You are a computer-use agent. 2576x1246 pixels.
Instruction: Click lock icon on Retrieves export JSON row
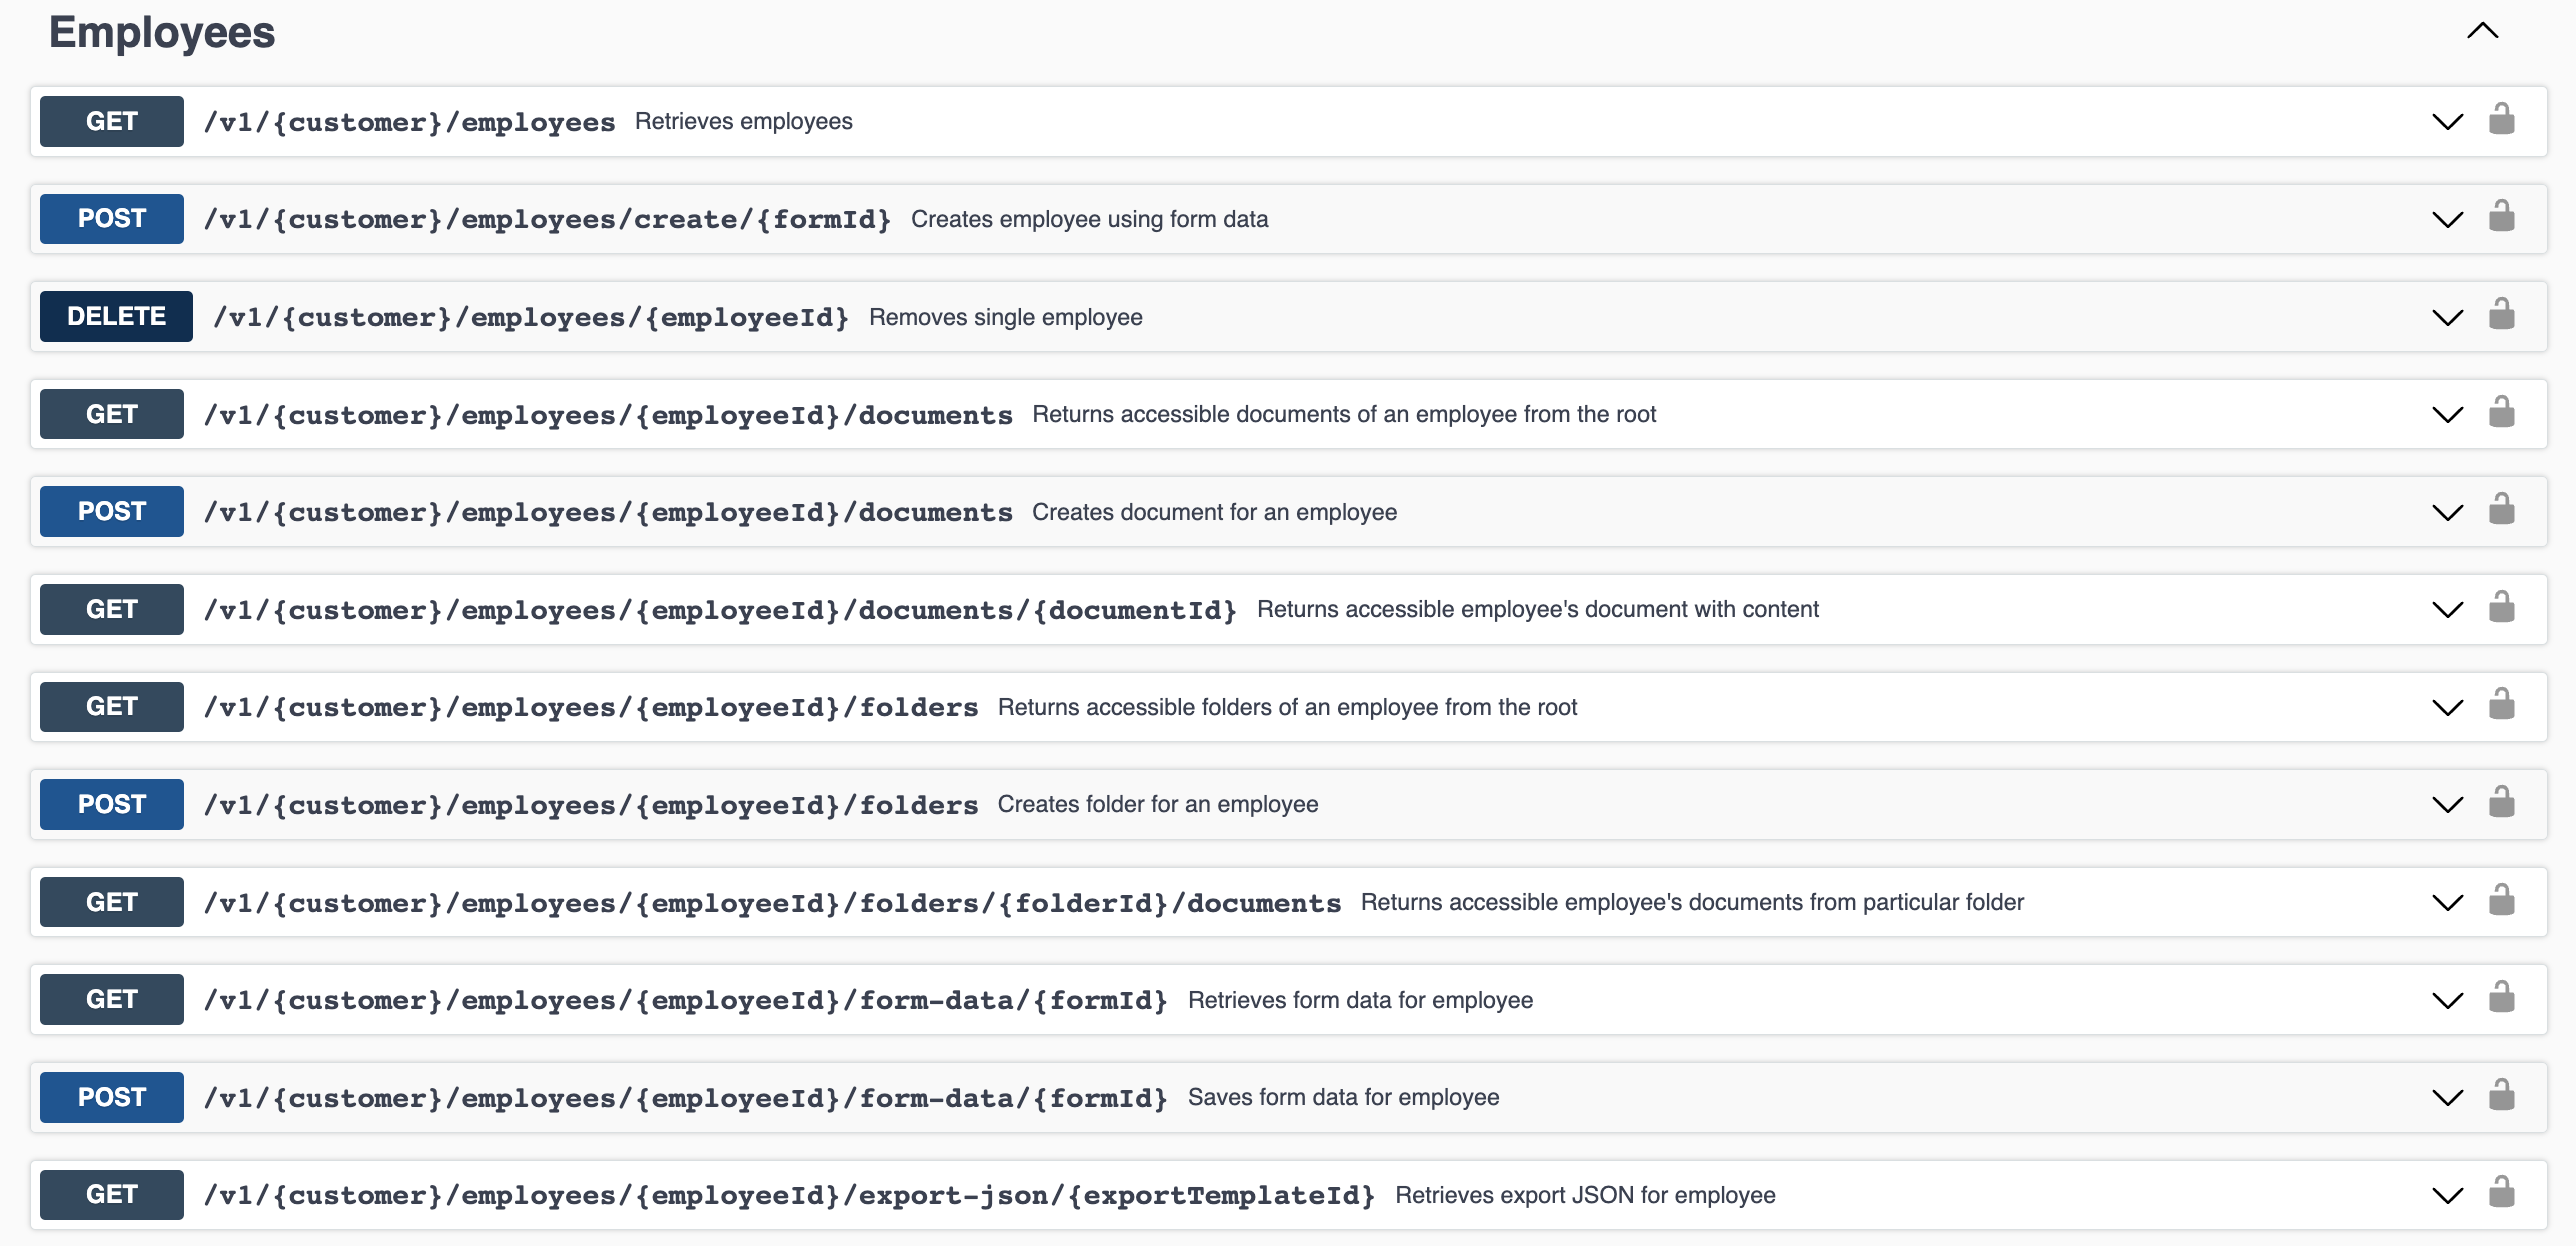point(2501,1192)
